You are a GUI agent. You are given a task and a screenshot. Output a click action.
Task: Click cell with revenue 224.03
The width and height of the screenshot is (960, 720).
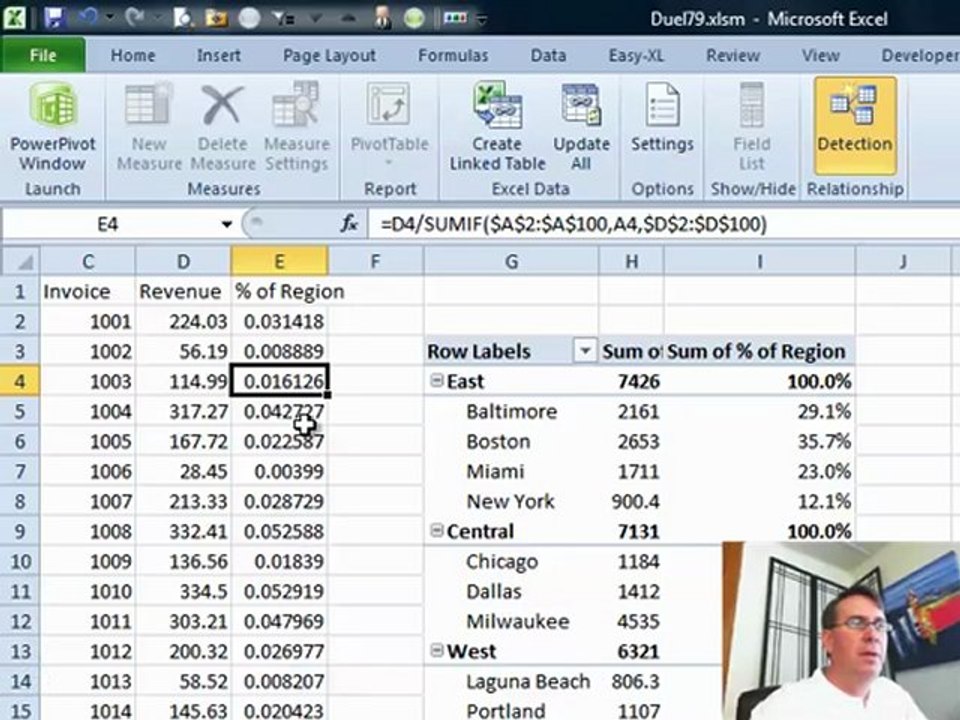183,321
